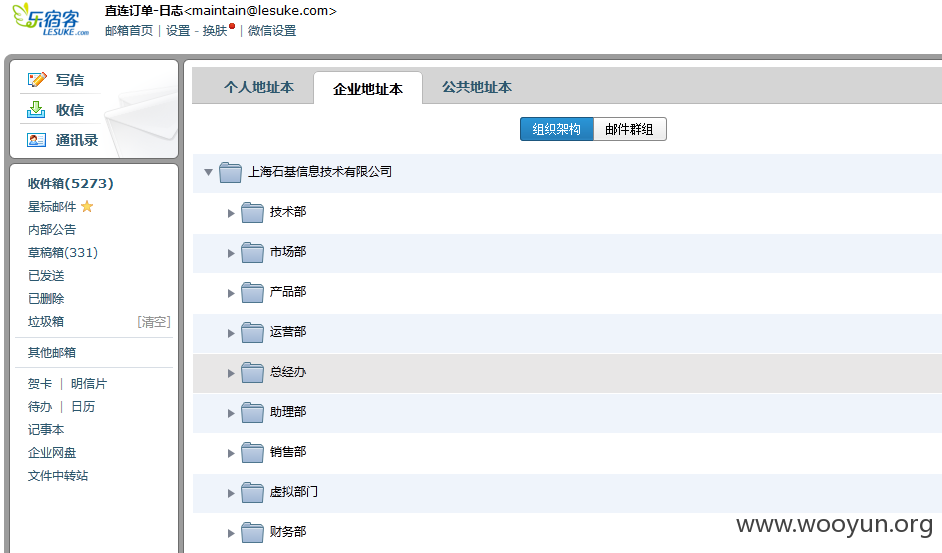Open the 贺卡 link

tap(40, 383)
